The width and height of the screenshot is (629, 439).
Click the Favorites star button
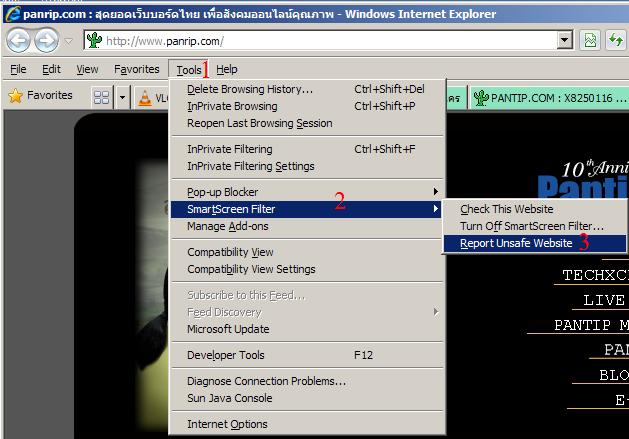[41, 96]
